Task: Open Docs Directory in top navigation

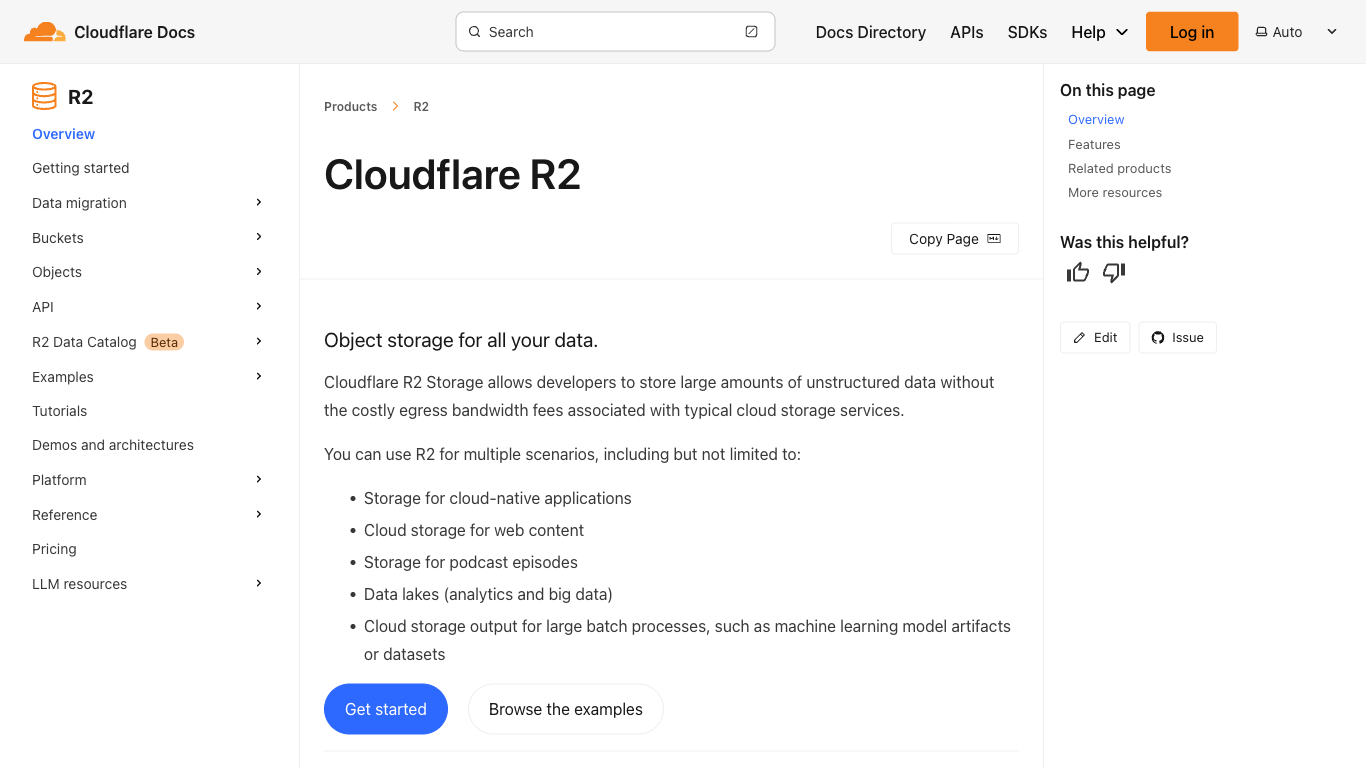Action: pos(871,32)
